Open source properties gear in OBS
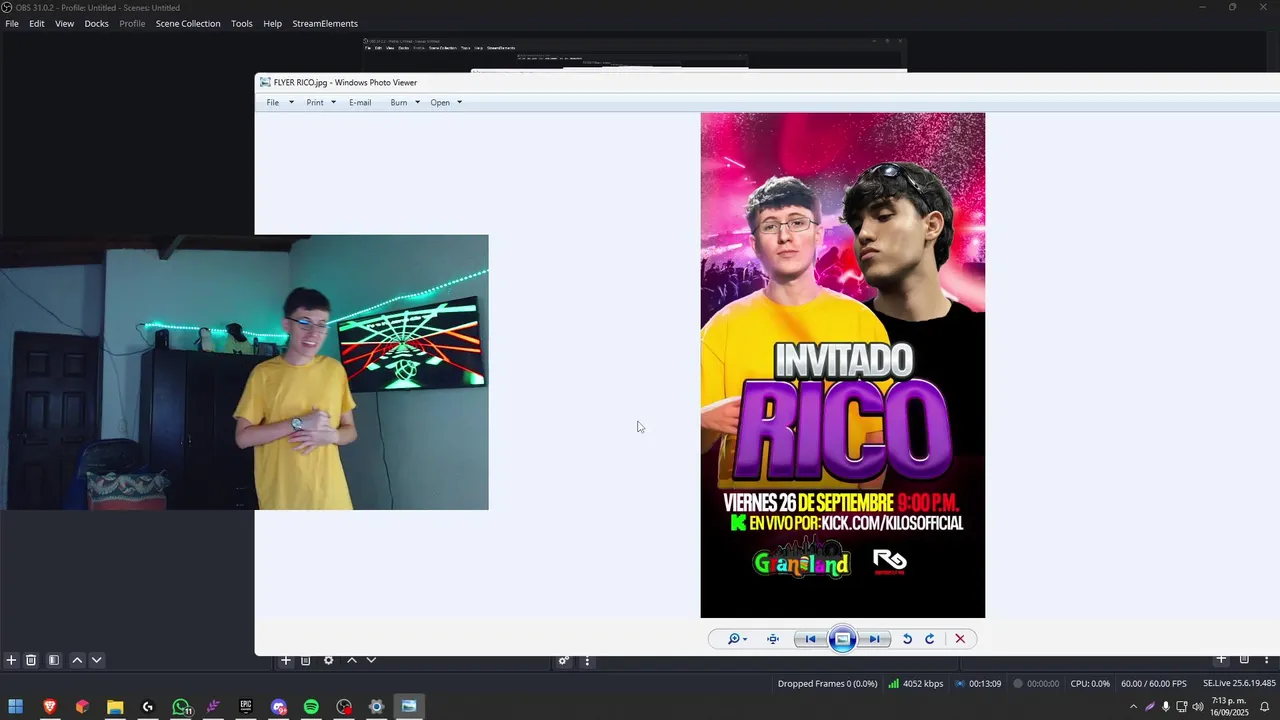Screen dimensions: 1280x720 [x=328, y=660]
